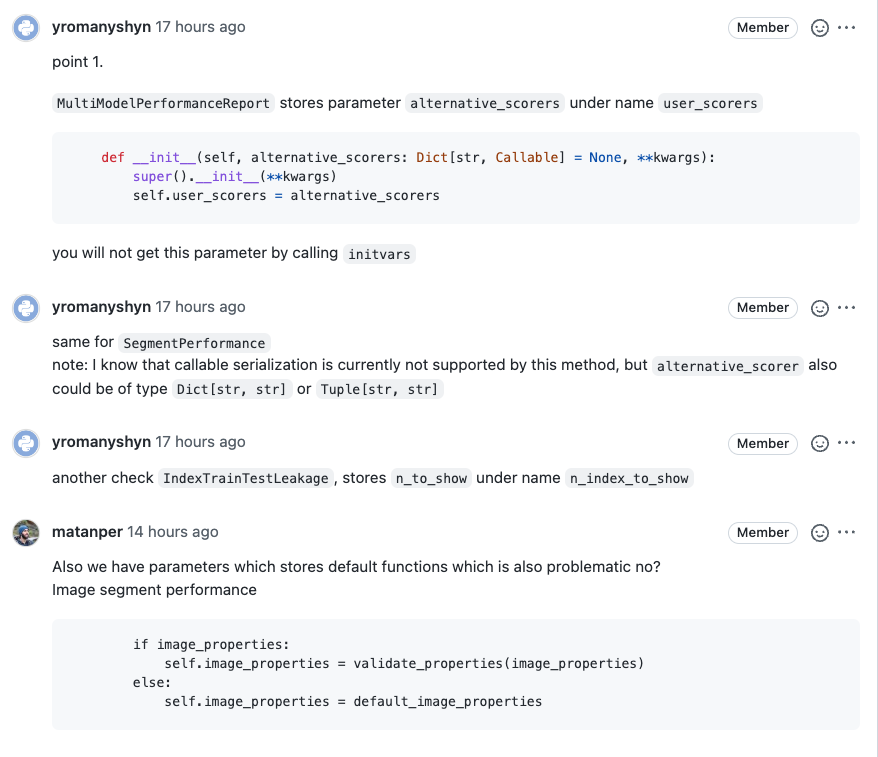
Task: Click 'SegmentPerformance' inline code
Action: (x=194, y=343)
